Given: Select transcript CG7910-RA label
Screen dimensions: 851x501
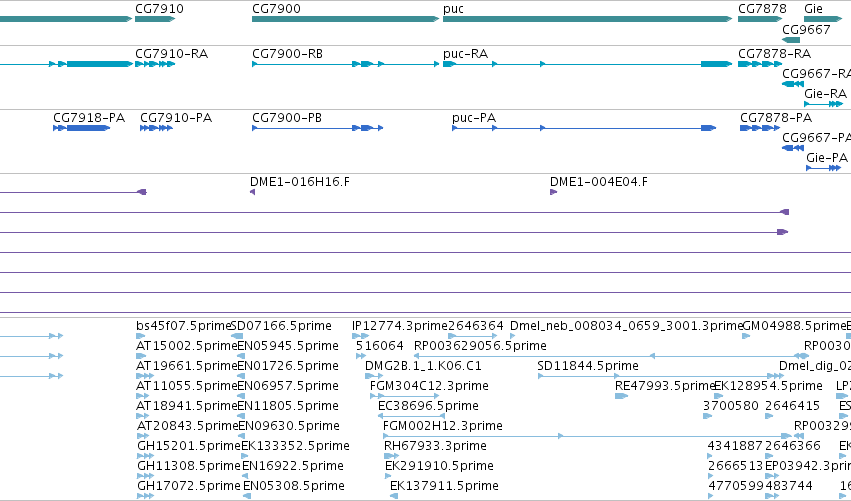Looking at the screenshot, I should coord(172,54).
